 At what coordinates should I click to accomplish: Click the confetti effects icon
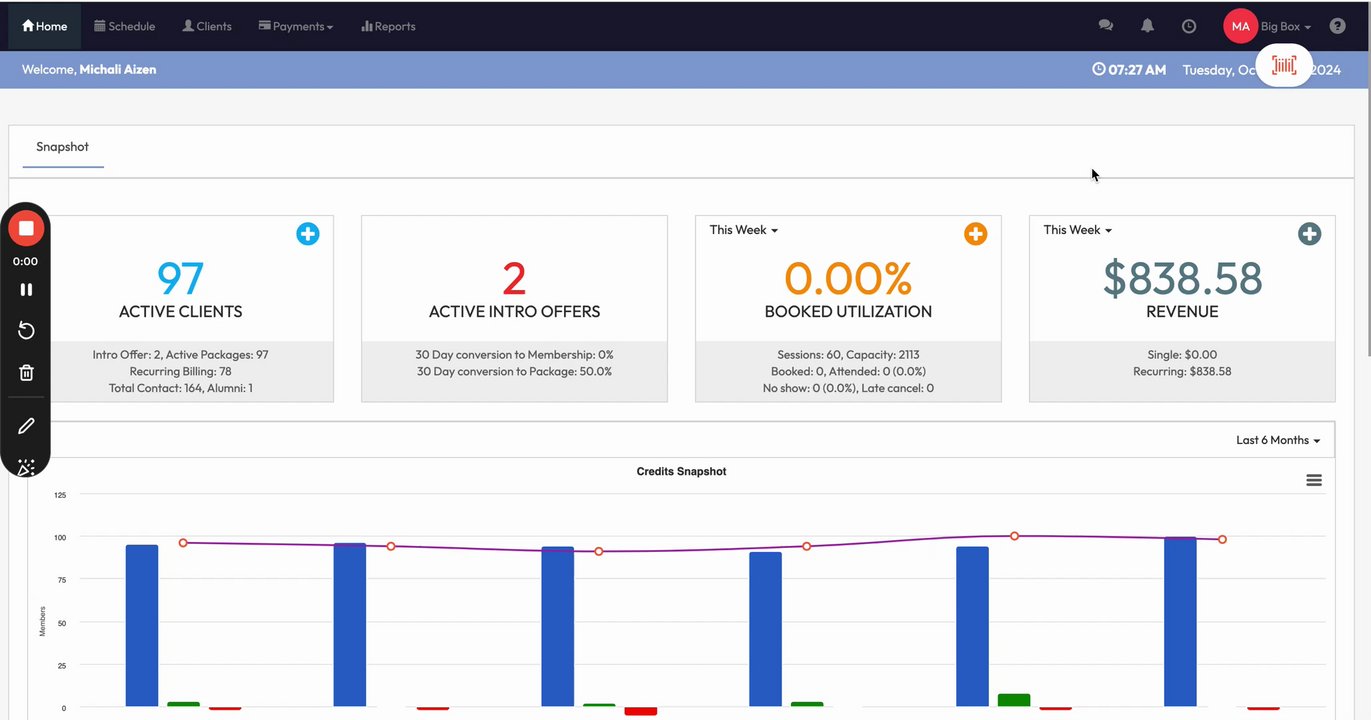click(x=26, y=467)
